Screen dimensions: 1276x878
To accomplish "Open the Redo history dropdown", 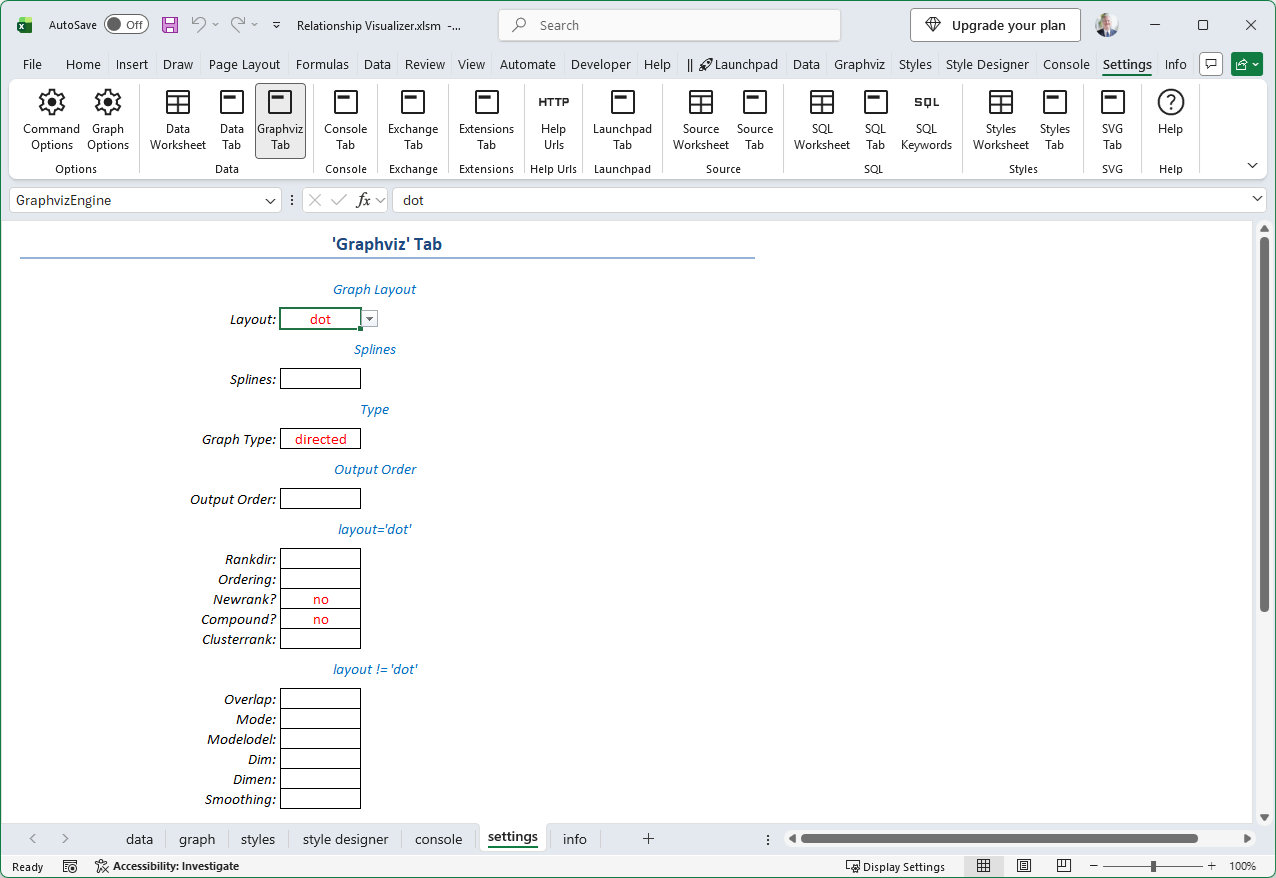I will [255, 25].
